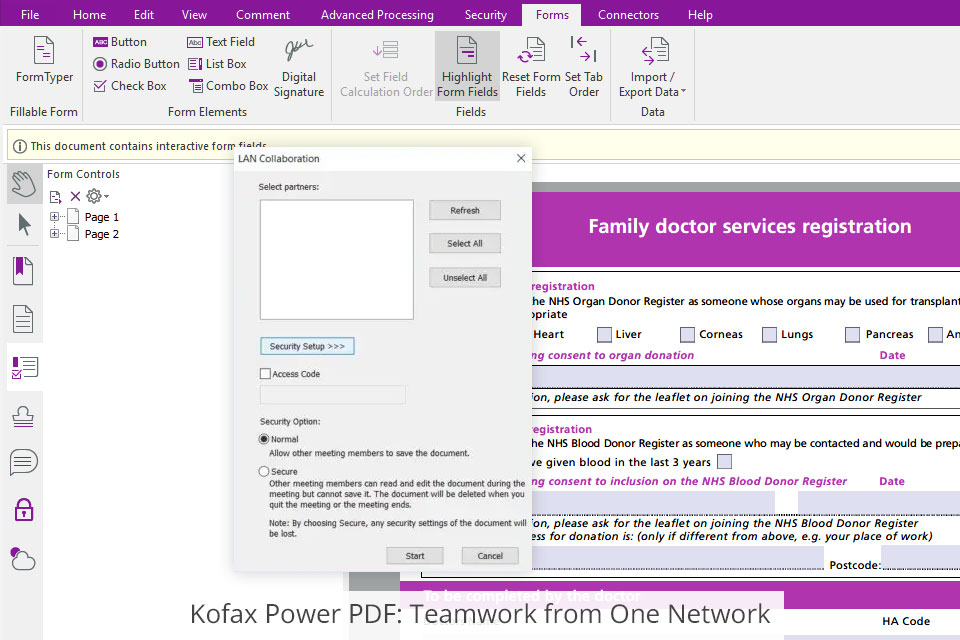Open the Form Controls panel icon
Screen dimensions: 960x640
coord(24,367)
